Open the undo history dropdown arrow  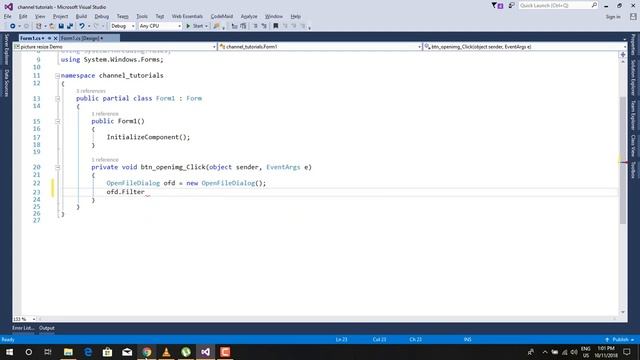(x=89, y=26)
